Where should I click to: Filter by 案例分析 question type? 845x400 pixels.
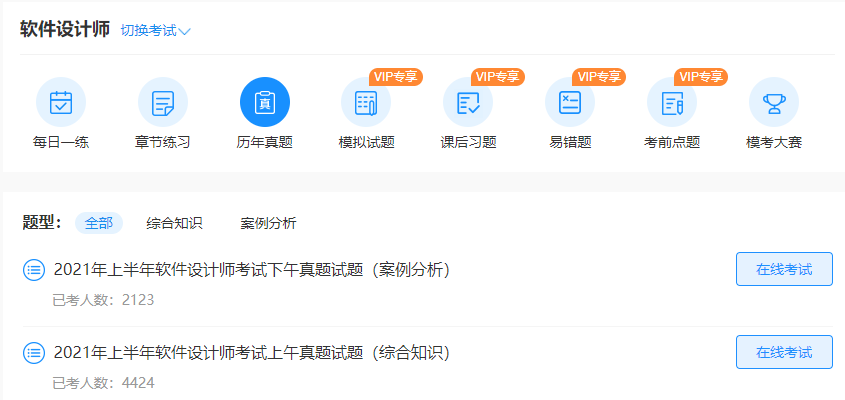(x=268, y=223)
